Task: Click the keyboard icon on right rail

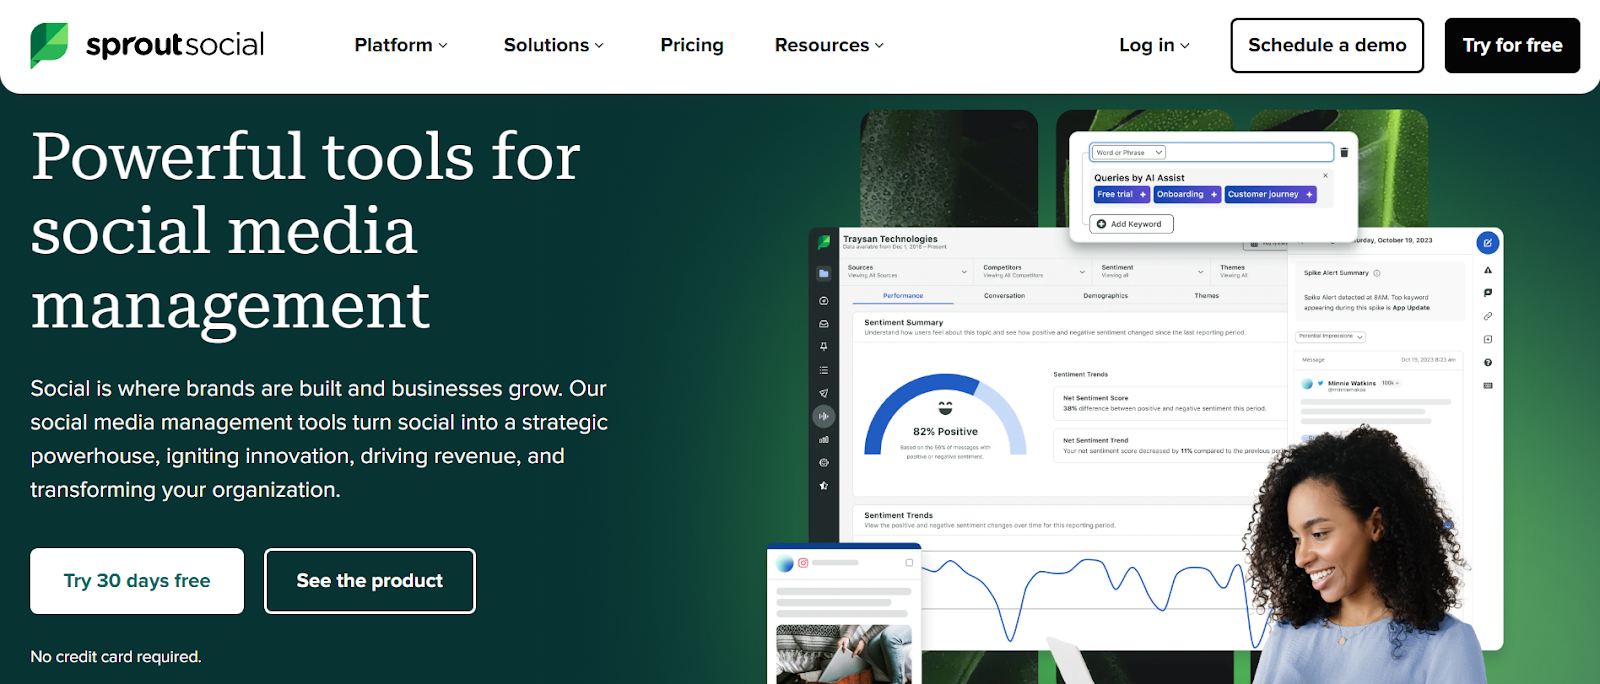Action: click(1488, 385)
